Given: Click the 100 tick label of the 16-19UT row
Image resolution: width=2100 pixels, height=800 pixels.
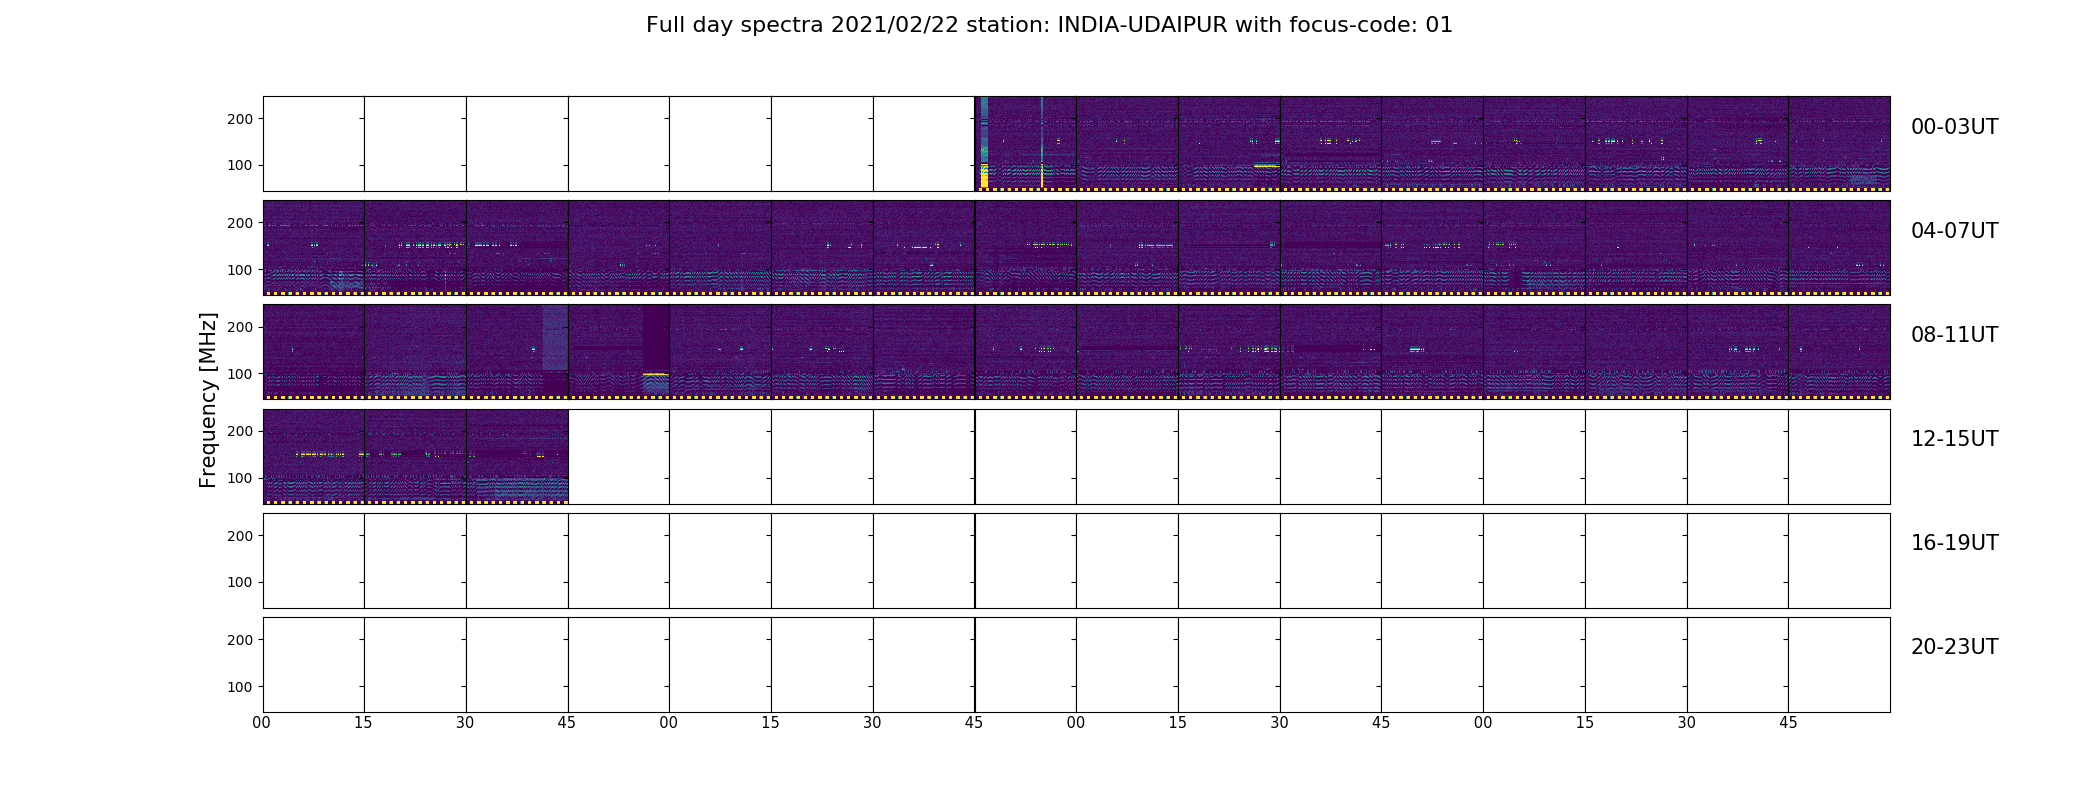Looking at the screenshot, I should (x=240, y=582).
